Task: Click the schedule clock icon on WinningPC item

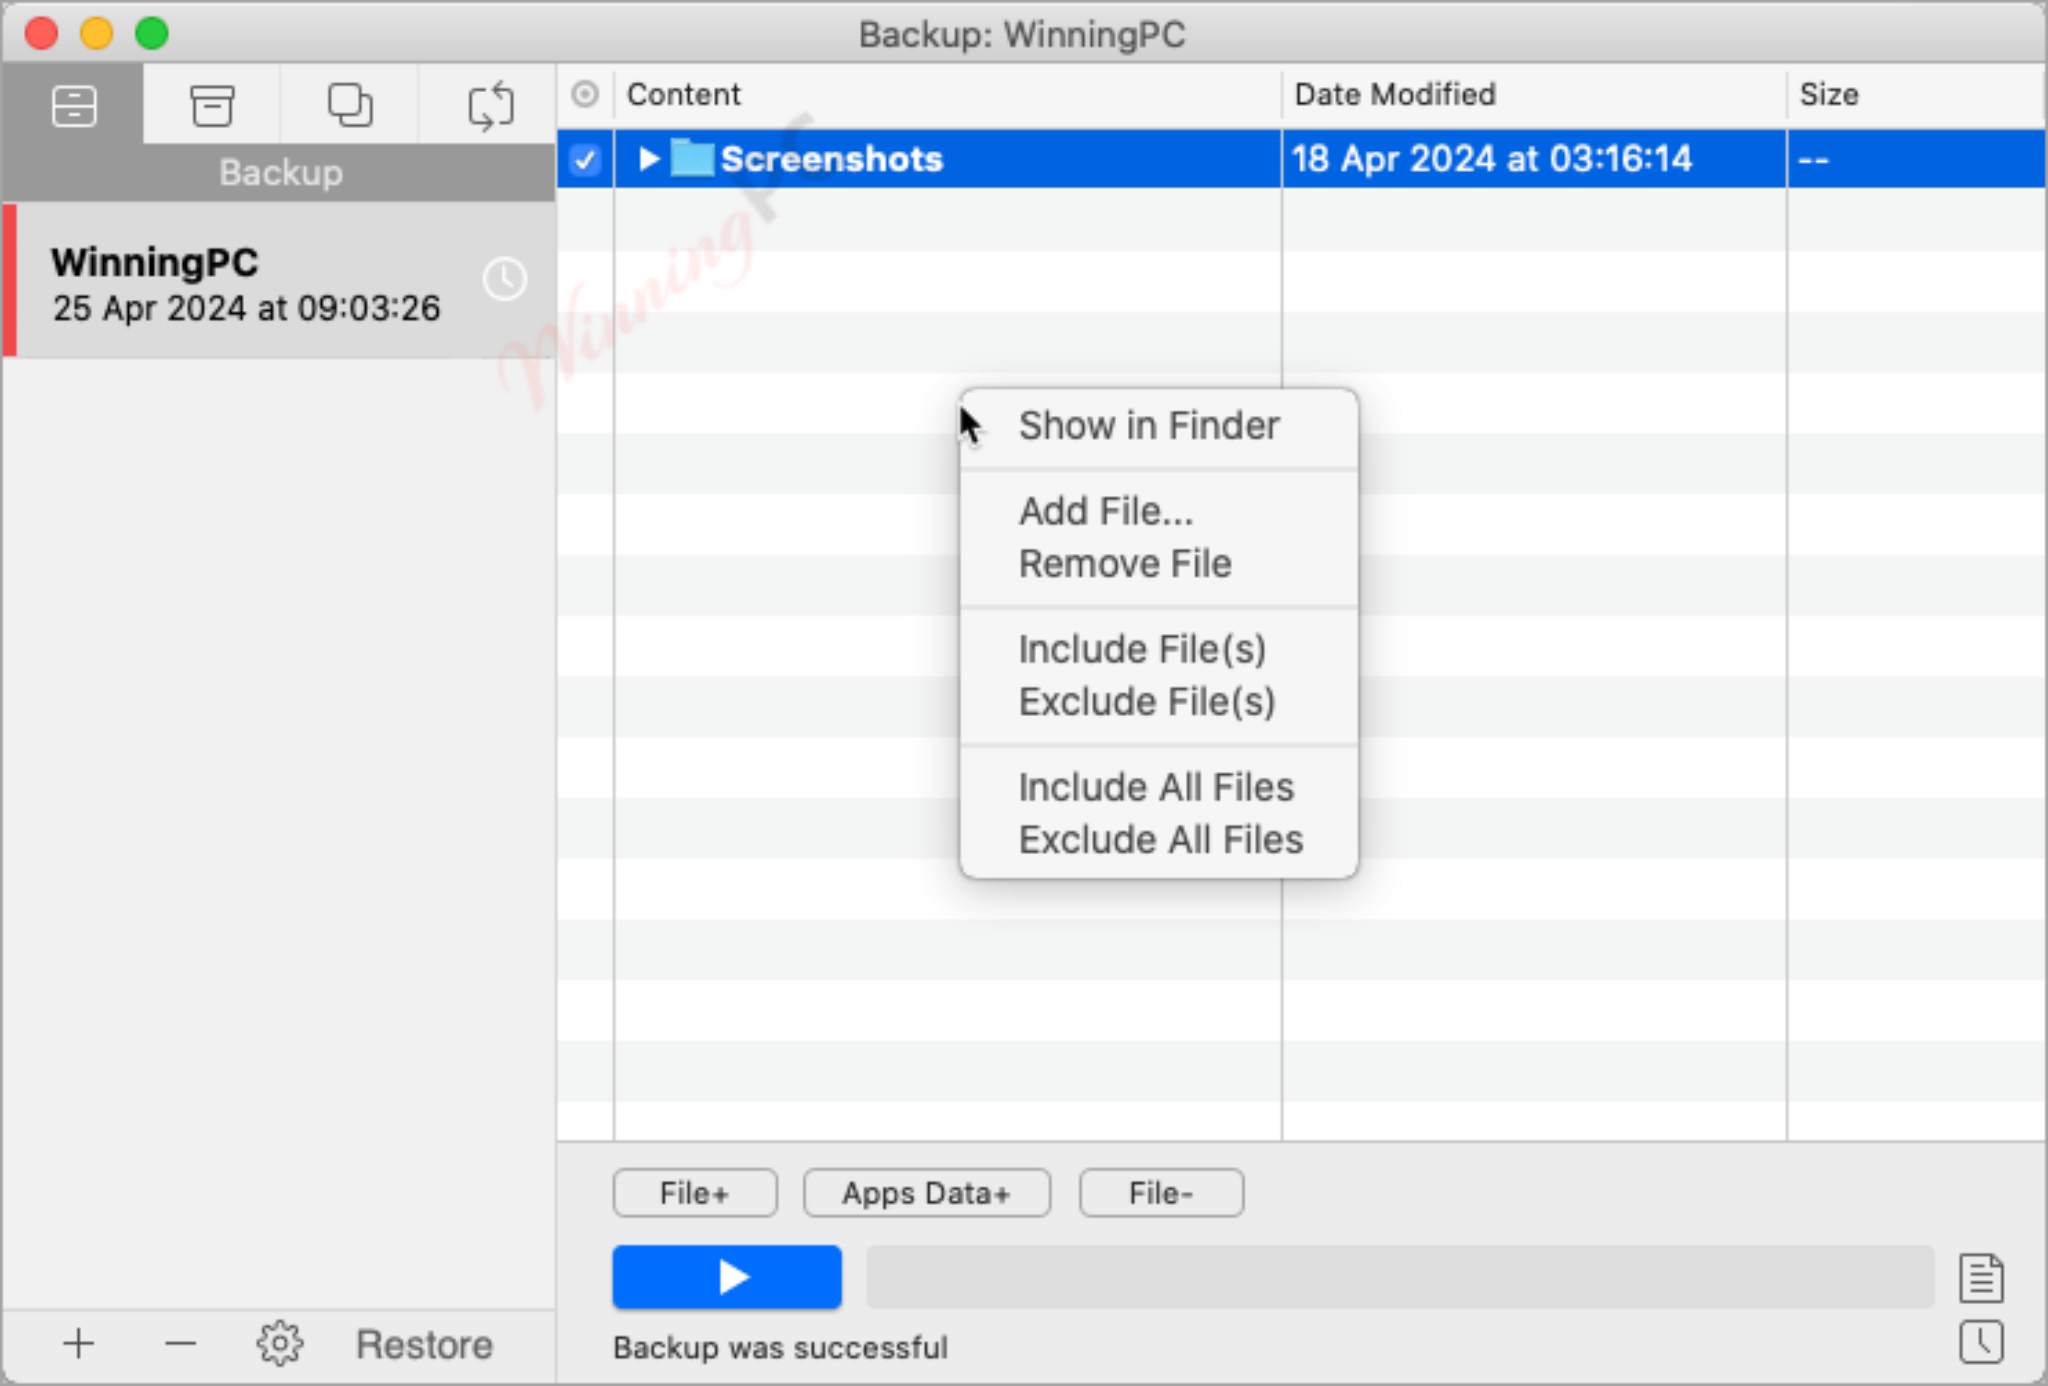Action: 505,279
